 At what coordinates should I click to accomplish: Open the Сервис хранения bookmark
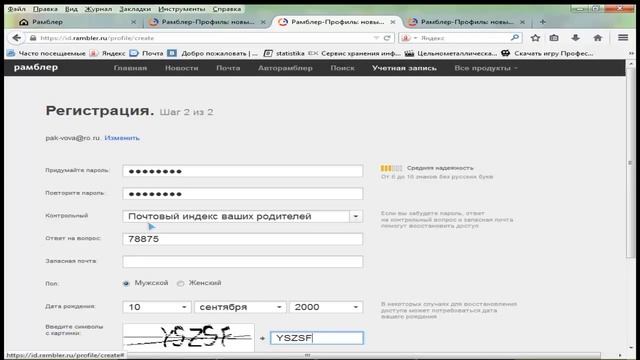click(x=354, y=53)
